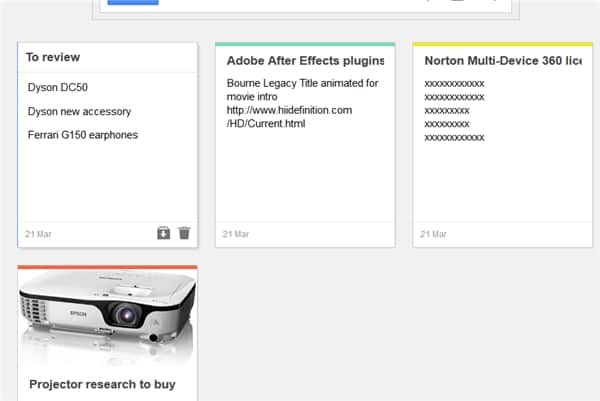Image resolution: width=600 pixels, height=401 pixels.
Task: Click the 21 Mar date on Norton note
Action: coord(433,234)
